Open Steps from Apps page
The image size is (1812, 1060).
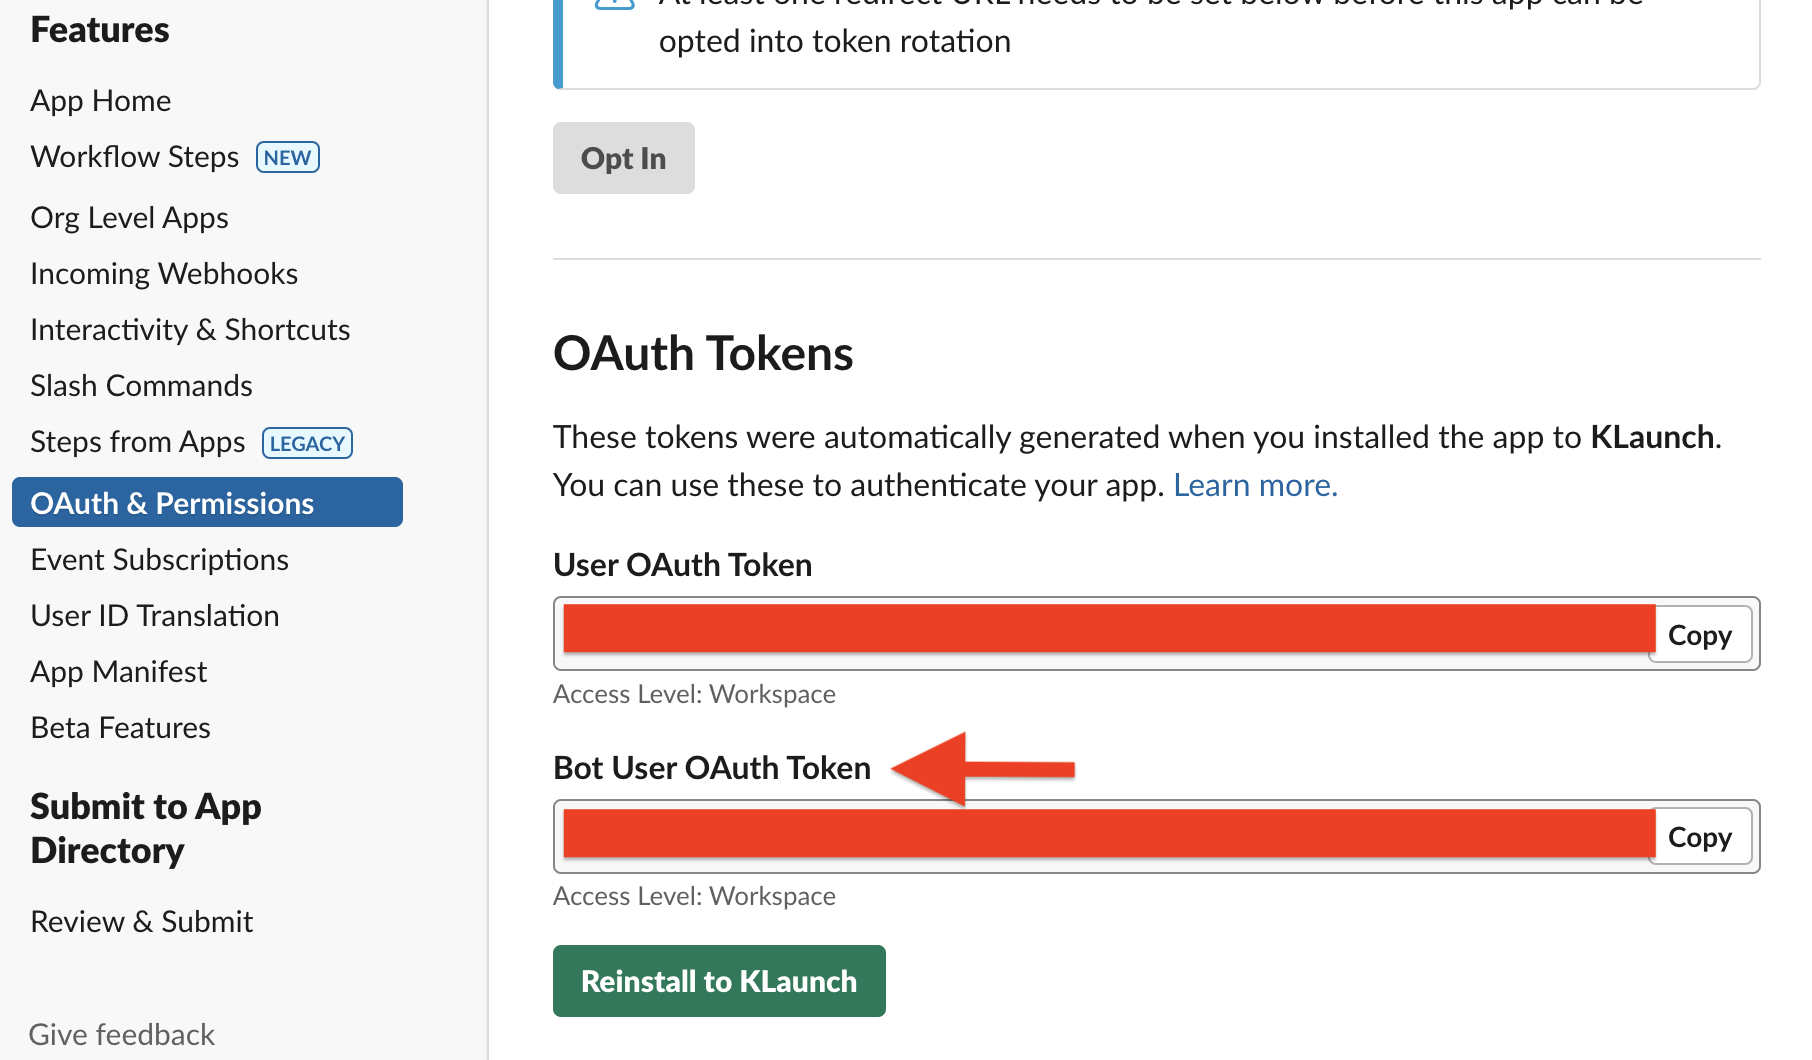138,442
